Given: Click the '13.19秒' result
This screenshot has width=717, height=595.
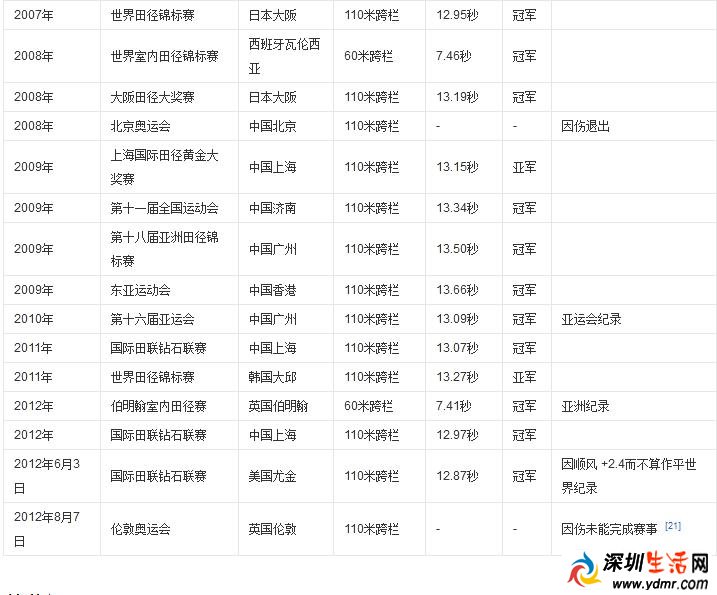Looking at the screenshot, I should pyautogui.click(x=457, y=97).
